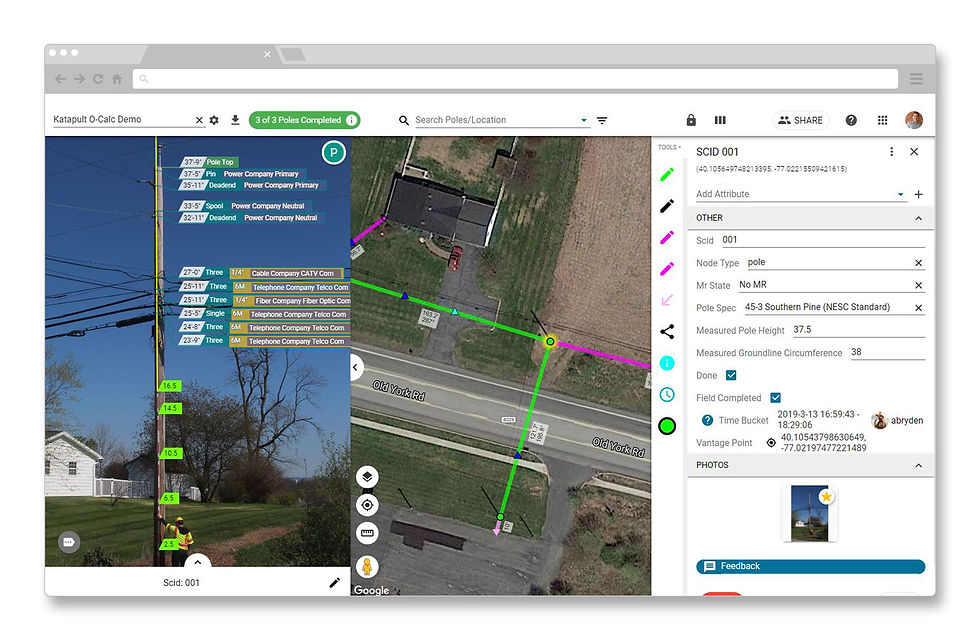
Task: Click the Measured Pole Height field
Action: [x=858, y=330]
